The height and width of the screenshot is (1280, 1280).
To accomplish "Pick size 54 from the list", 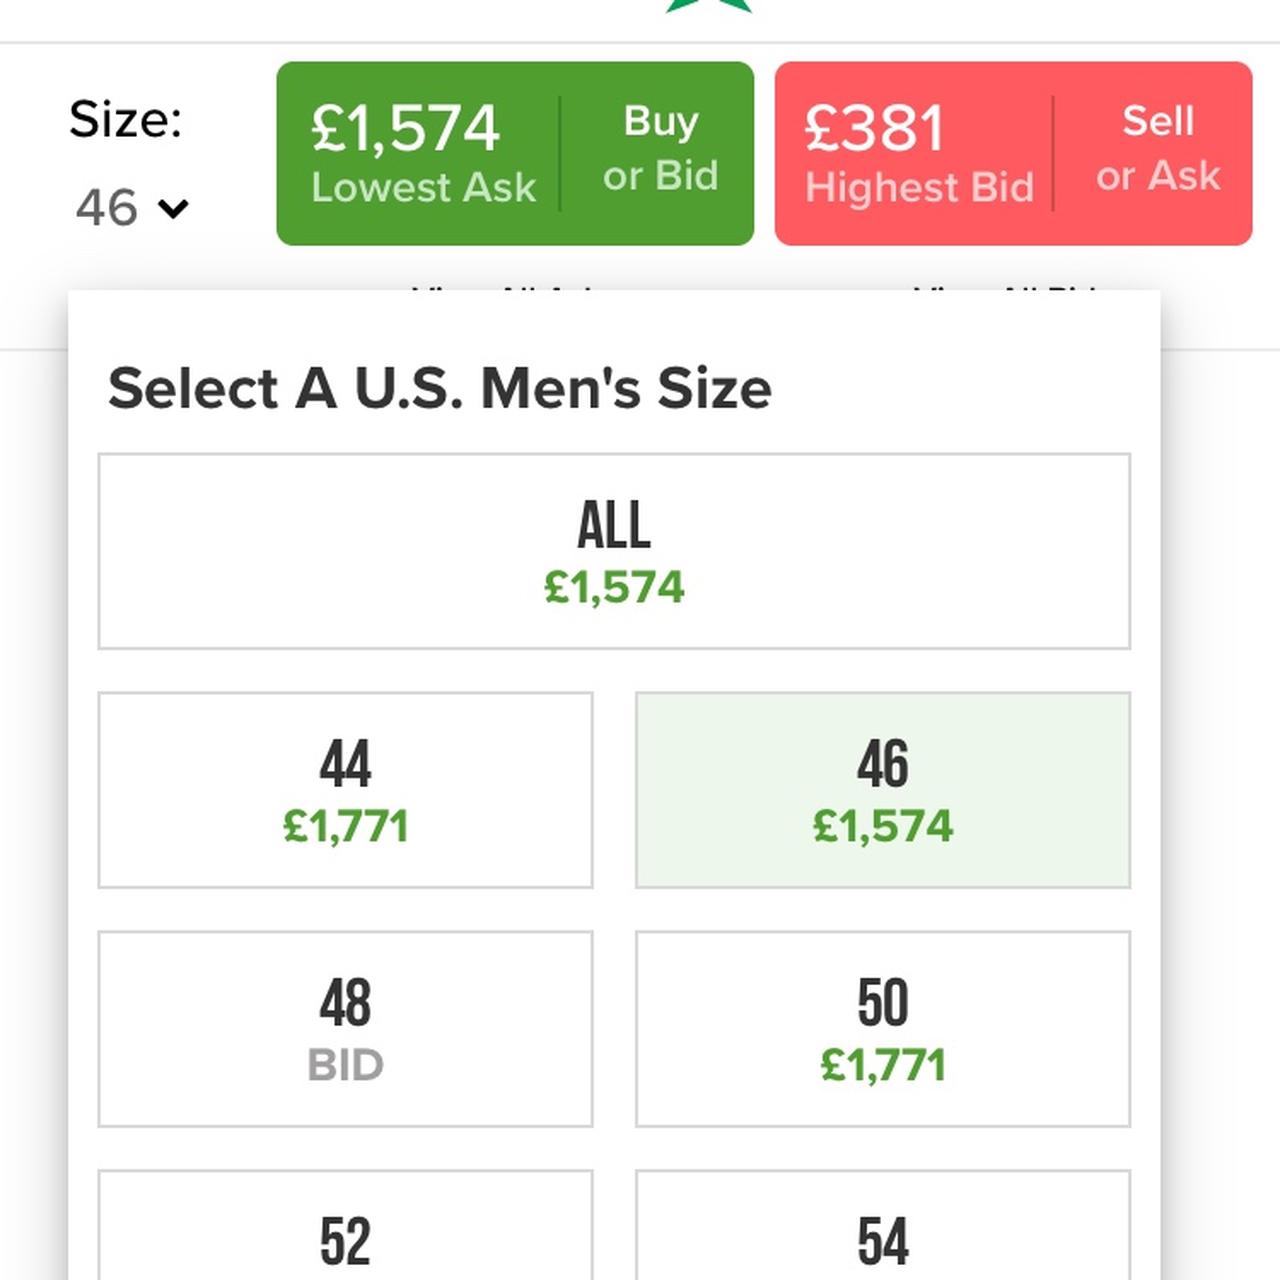I will (x=882, y=1240).
